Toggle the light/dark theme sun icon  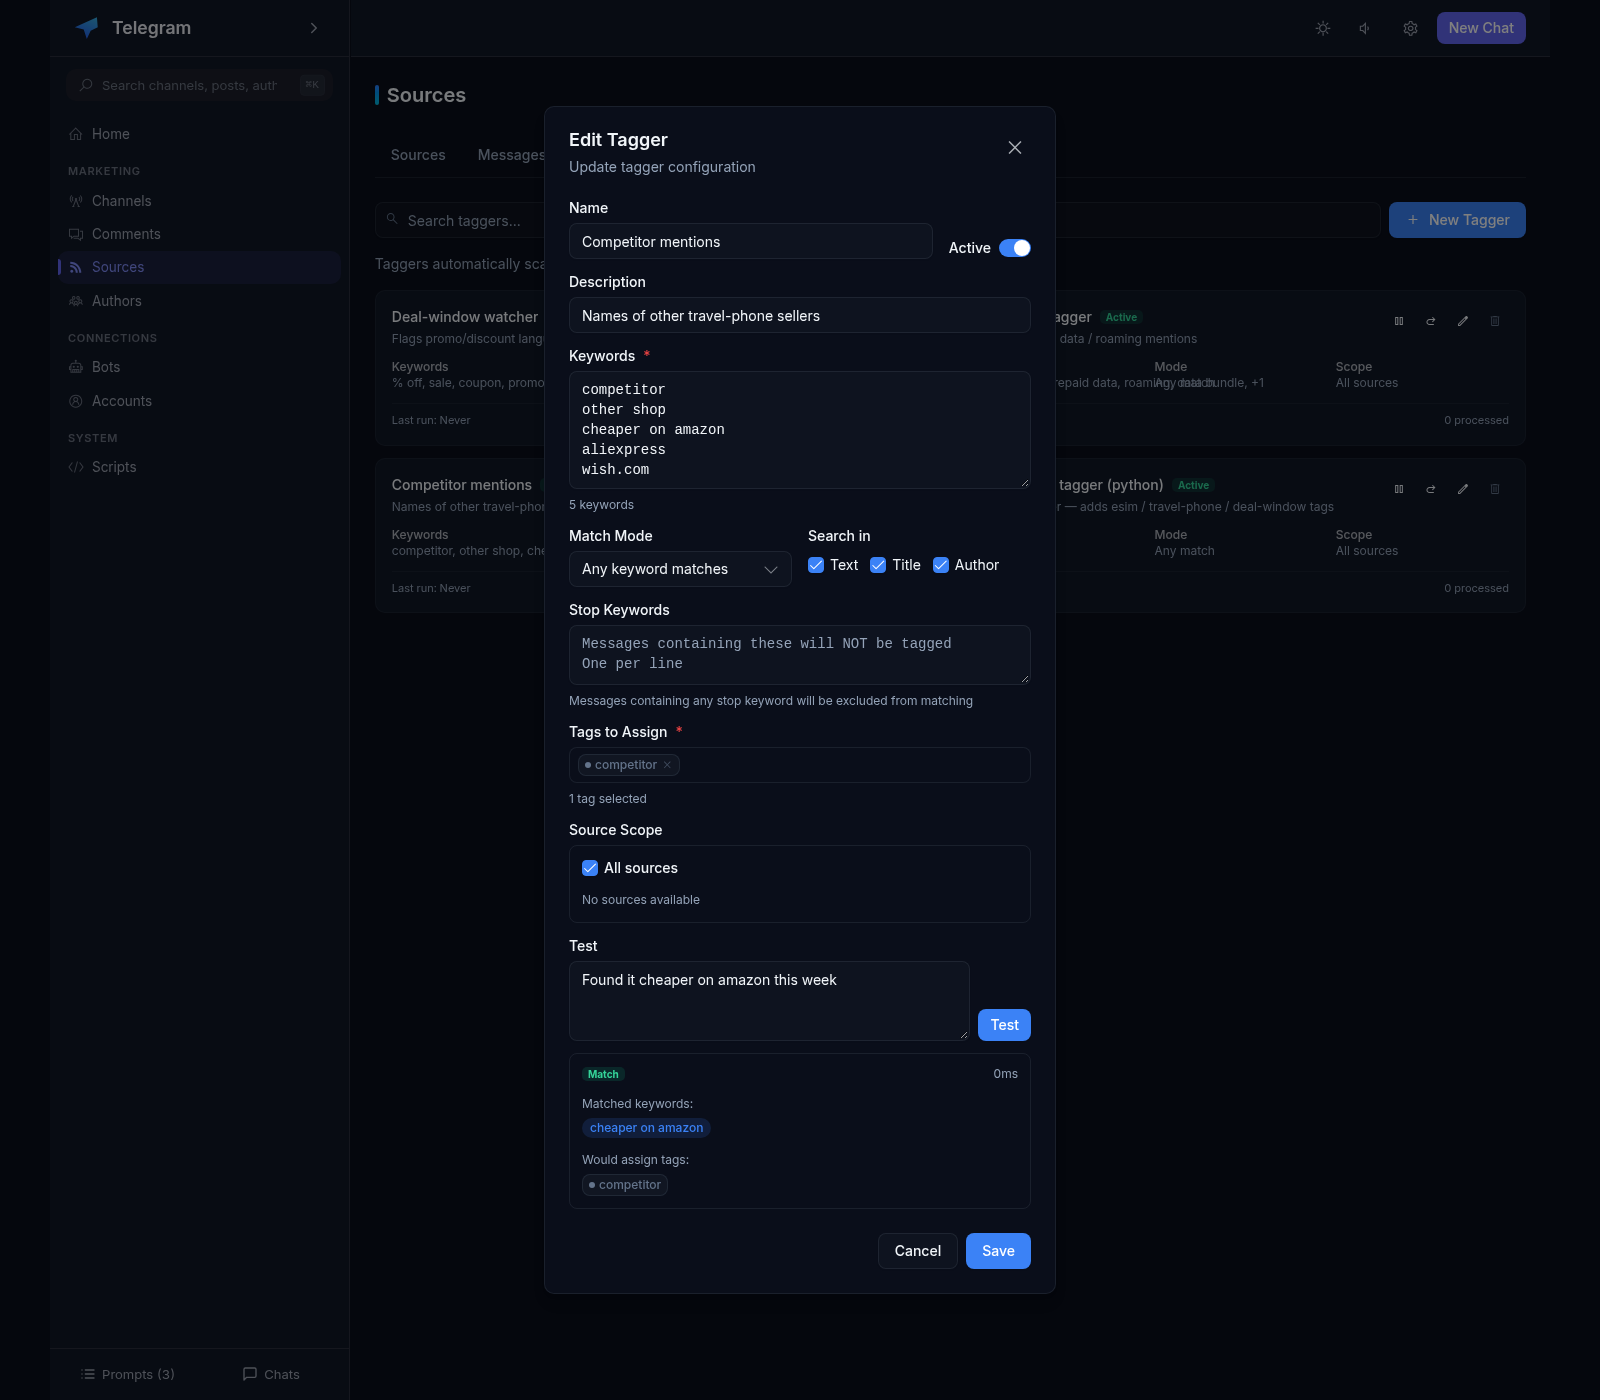coord(1323,28)
